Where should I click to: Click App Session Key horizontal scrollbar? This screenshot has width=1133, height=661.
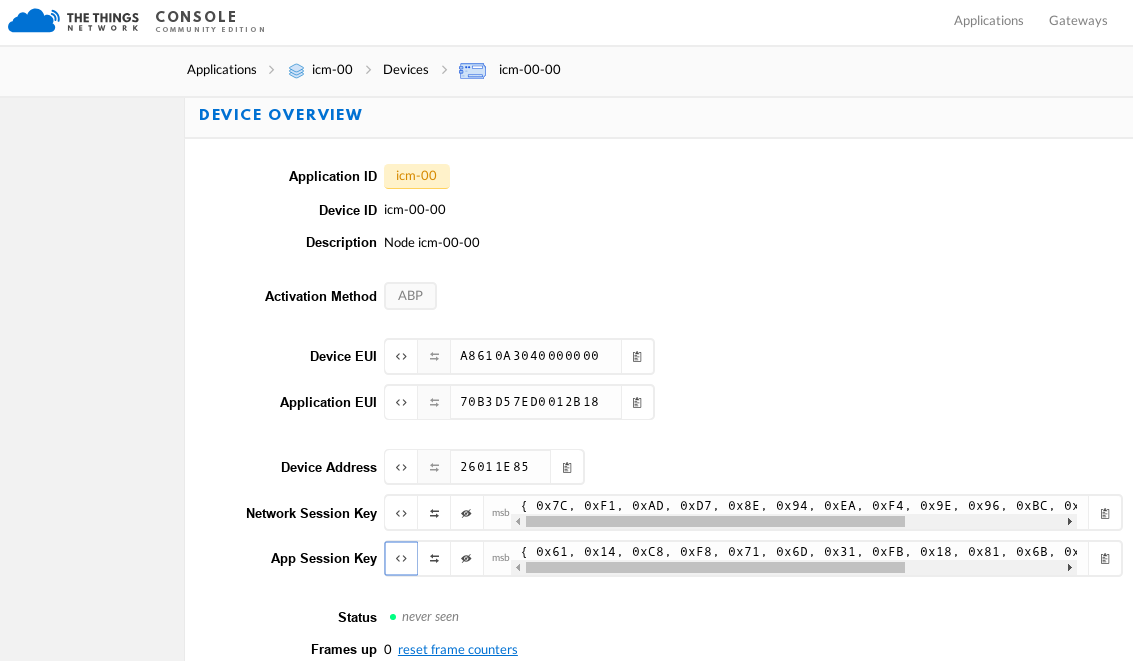(x=715, y=568)
